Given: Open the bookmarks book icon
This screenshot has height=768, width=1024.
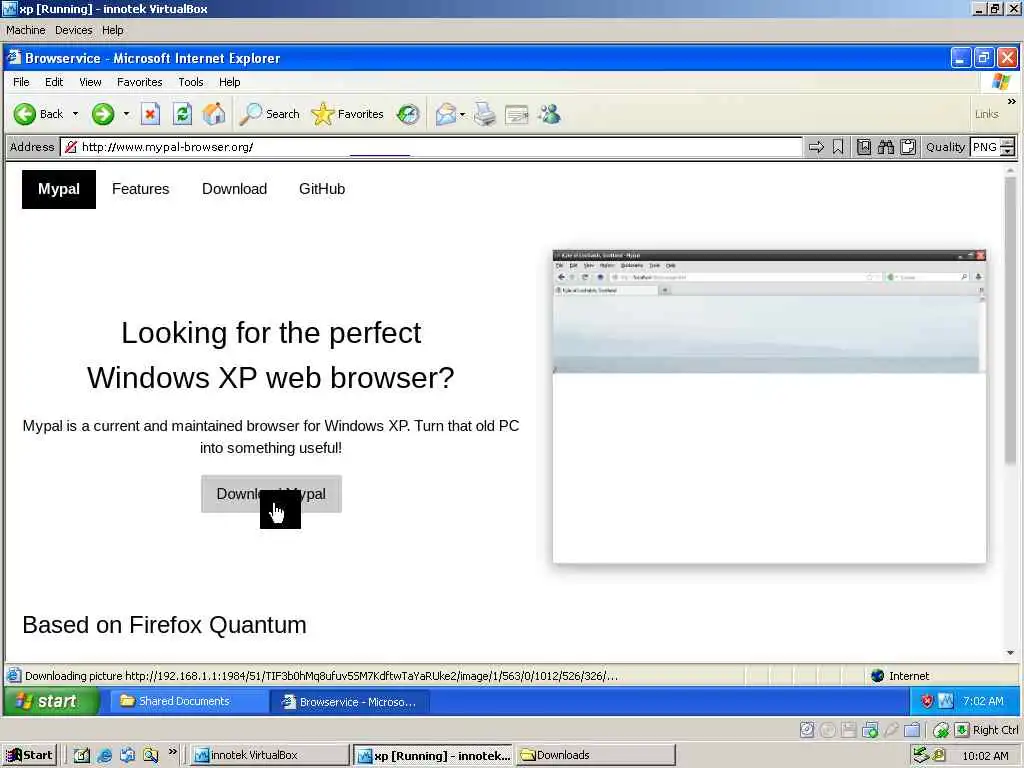Looking at the screenshot, I should [863, 147].
